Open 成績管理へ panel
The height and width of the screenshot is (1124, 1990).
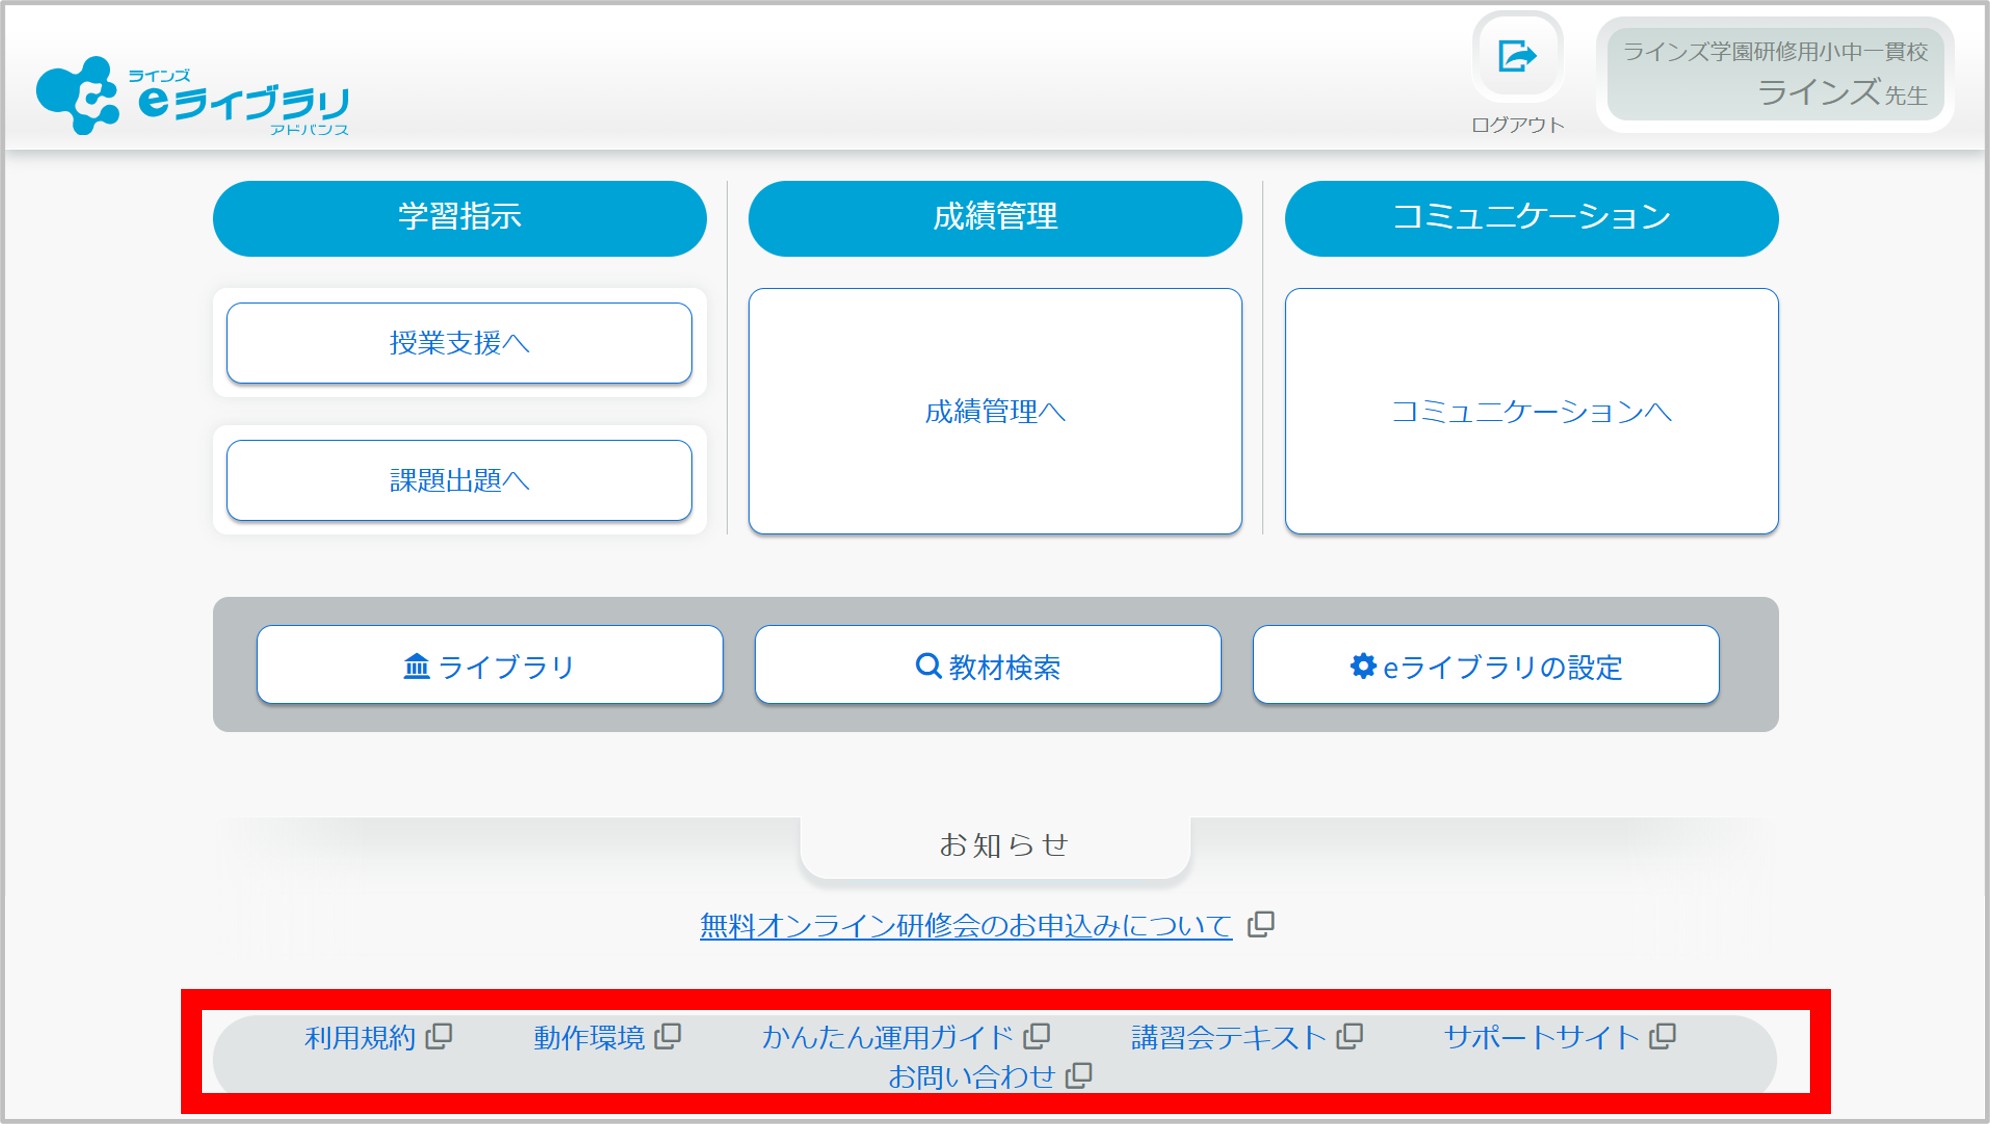click(x=994, y=411)
